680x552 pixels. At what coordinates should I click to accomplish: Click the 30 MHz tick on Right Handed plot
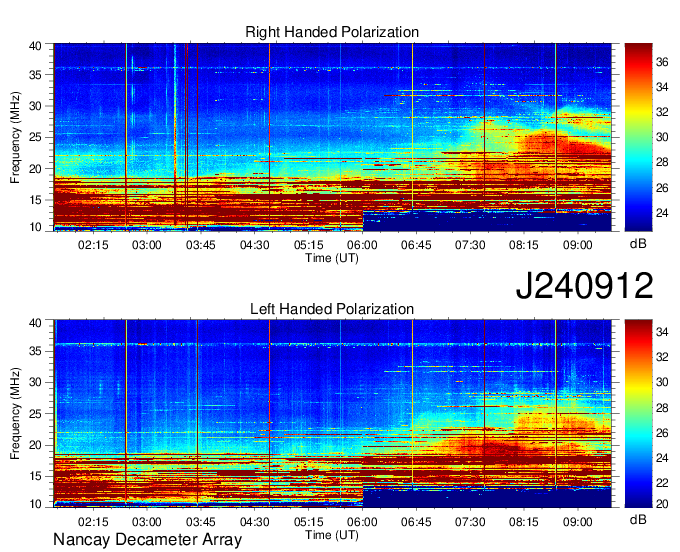coord(35,106)
